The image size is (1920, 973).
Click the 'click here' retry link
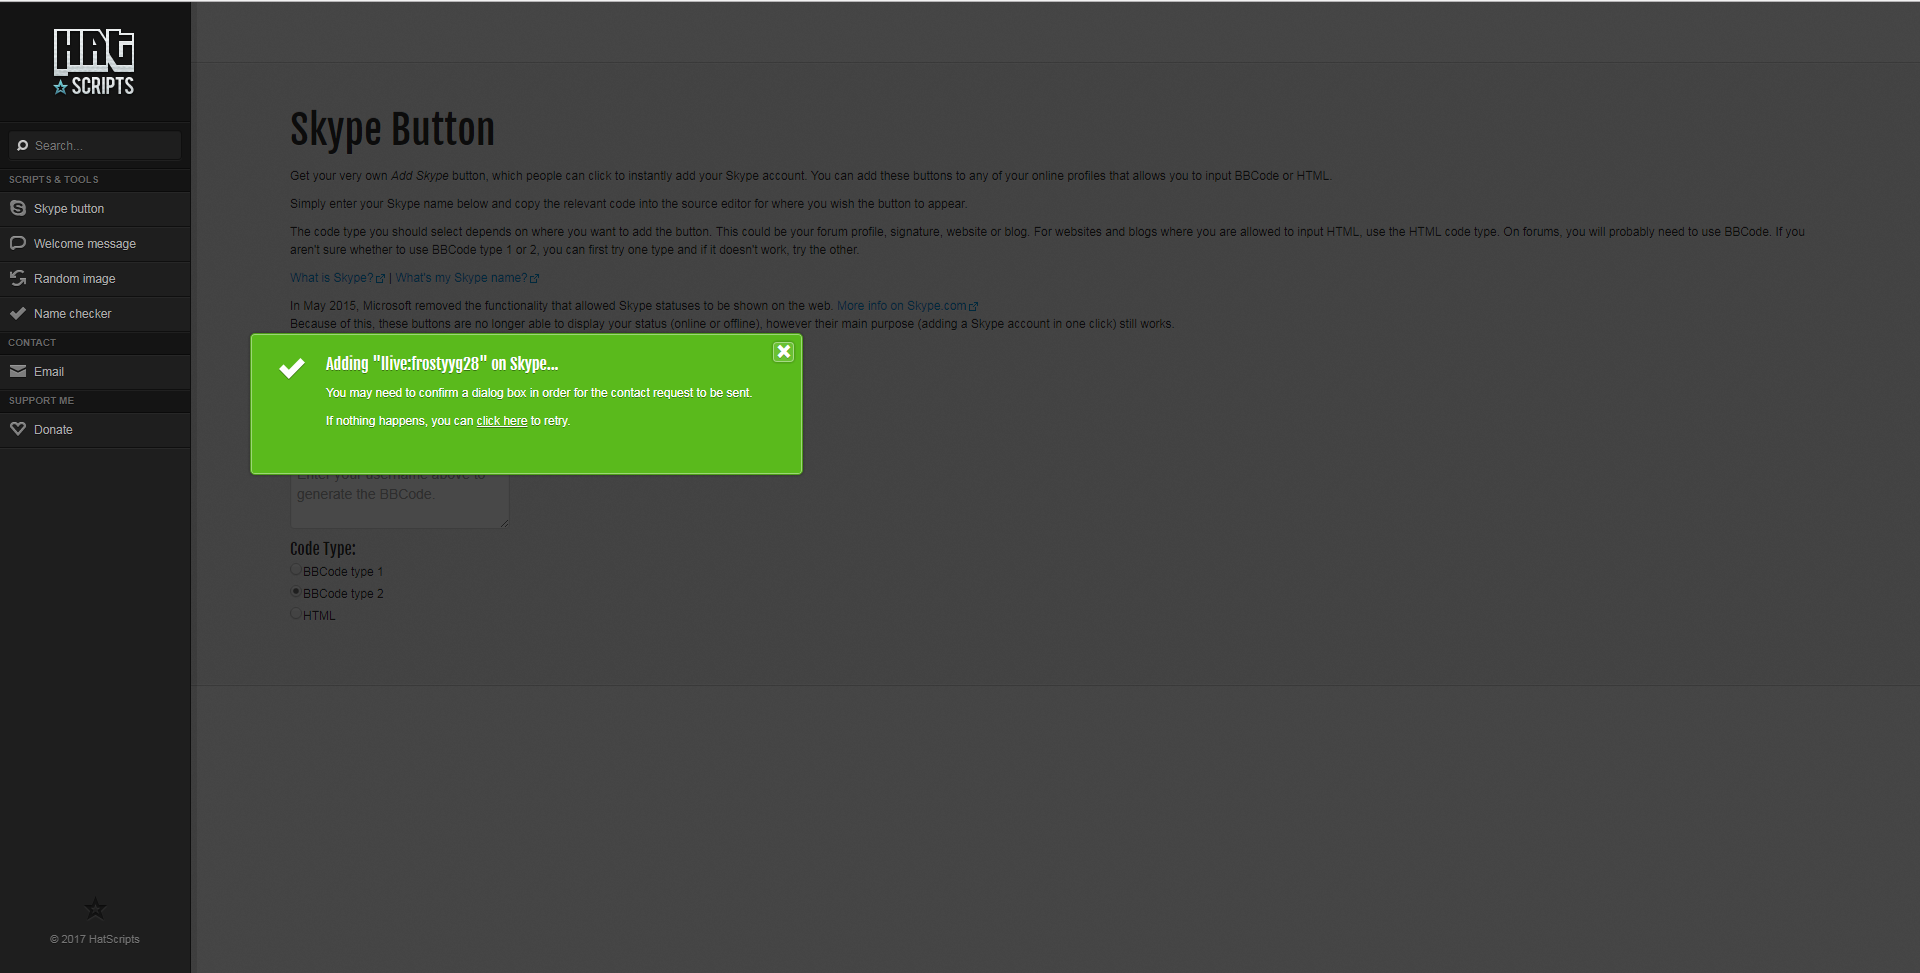[x=502, y=421]
